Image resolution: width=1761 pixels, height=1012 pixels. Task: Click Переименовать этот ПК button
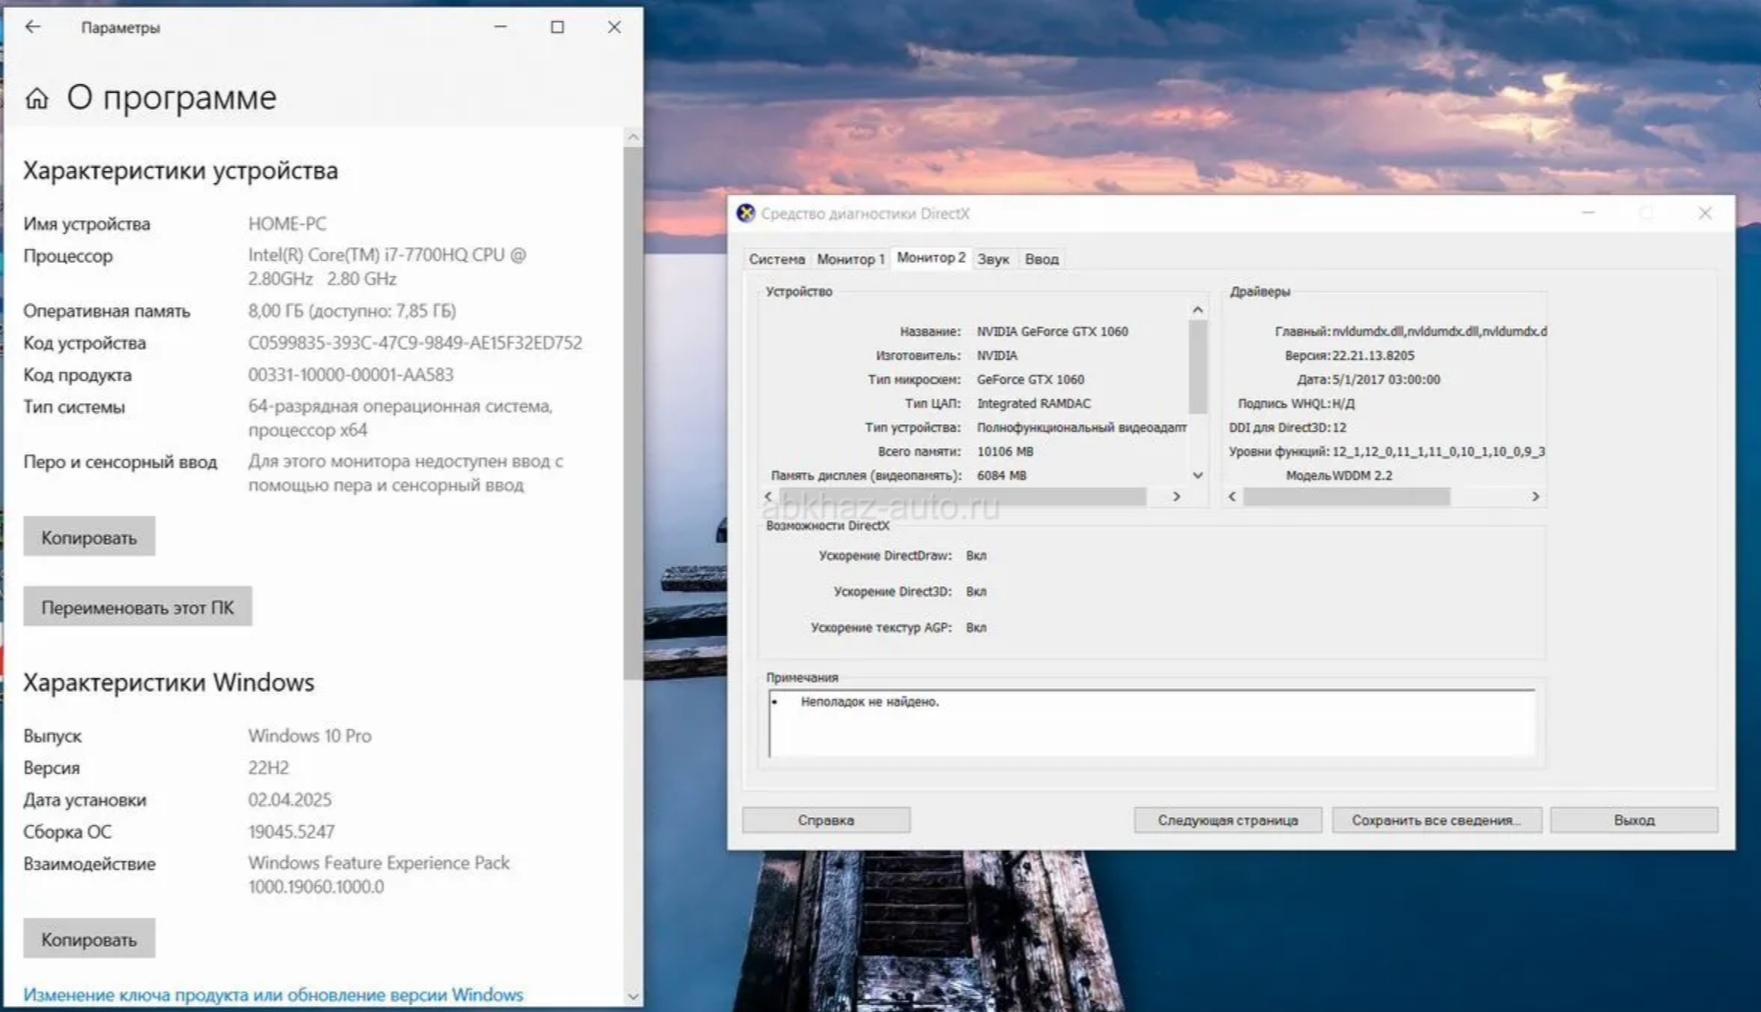[137, 607]
